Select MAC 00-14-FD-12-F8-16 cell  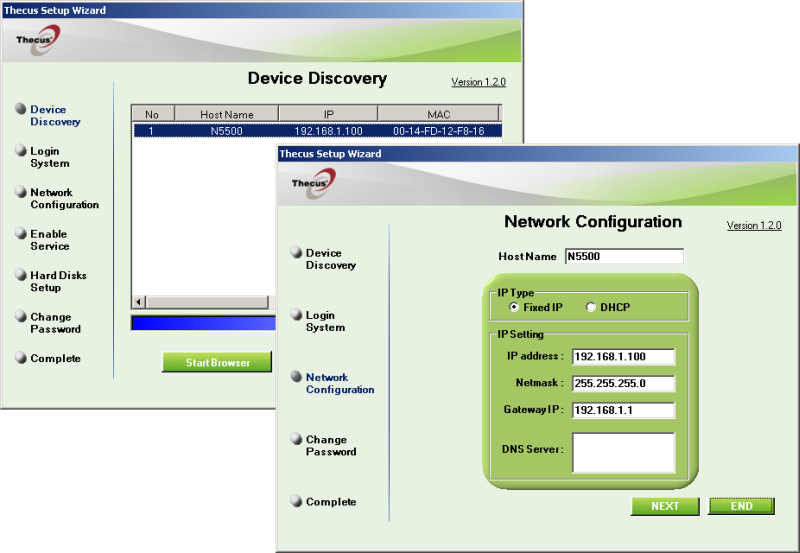pos(439,131)
